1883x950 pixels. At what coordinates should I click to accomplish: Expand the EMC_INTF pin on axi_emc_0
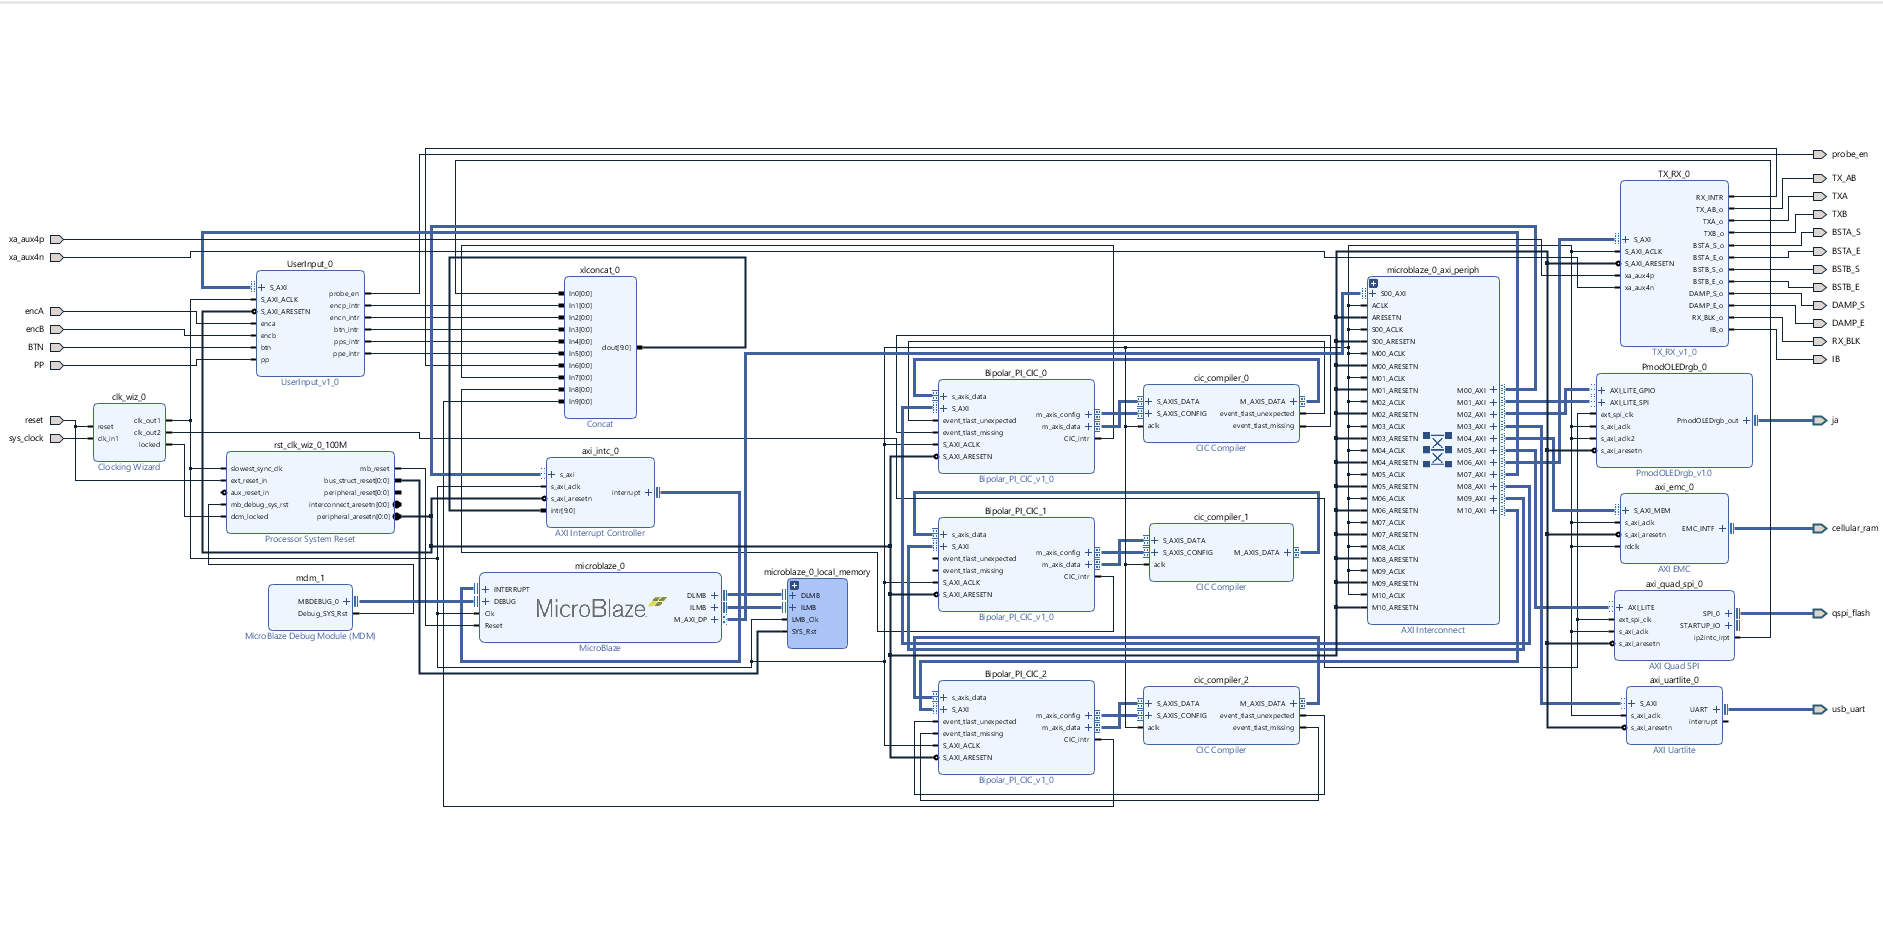click(x=1722, y=529)
